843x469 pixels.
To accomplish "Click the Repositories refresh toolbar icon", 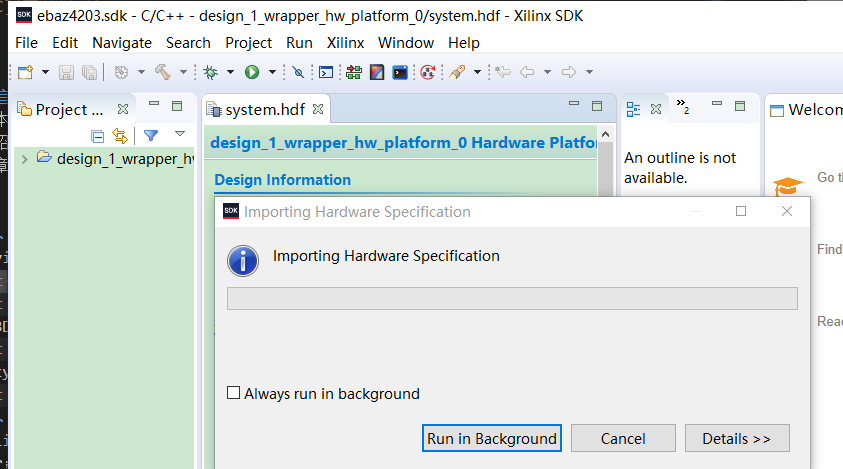I will 428,72.
